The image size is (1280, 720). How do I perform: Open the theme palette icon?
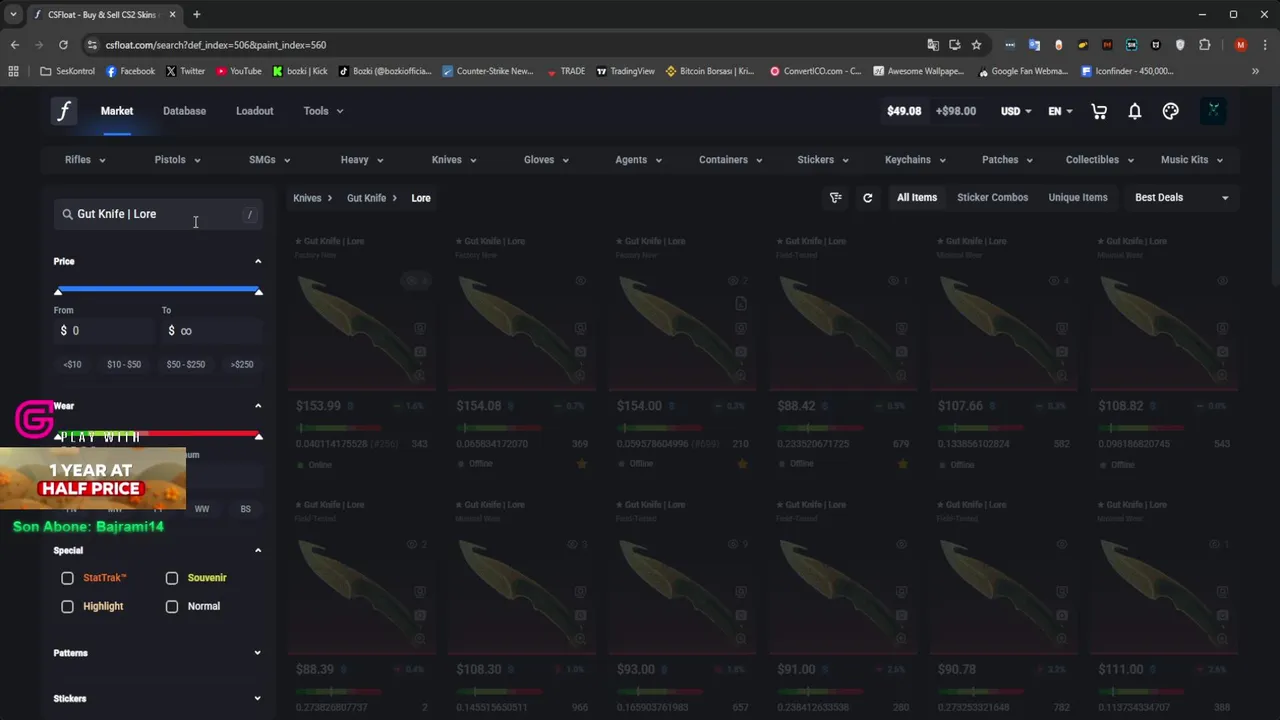point(1171,111)
